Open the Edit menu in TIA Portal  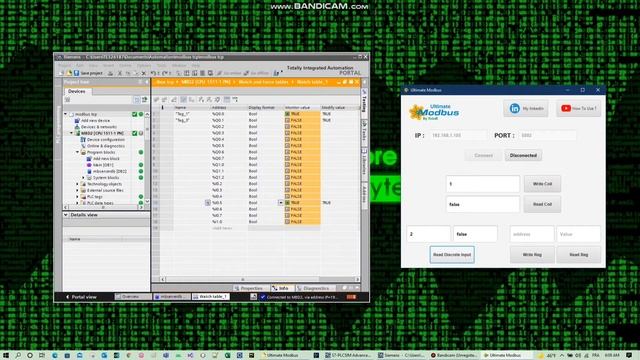80,65
